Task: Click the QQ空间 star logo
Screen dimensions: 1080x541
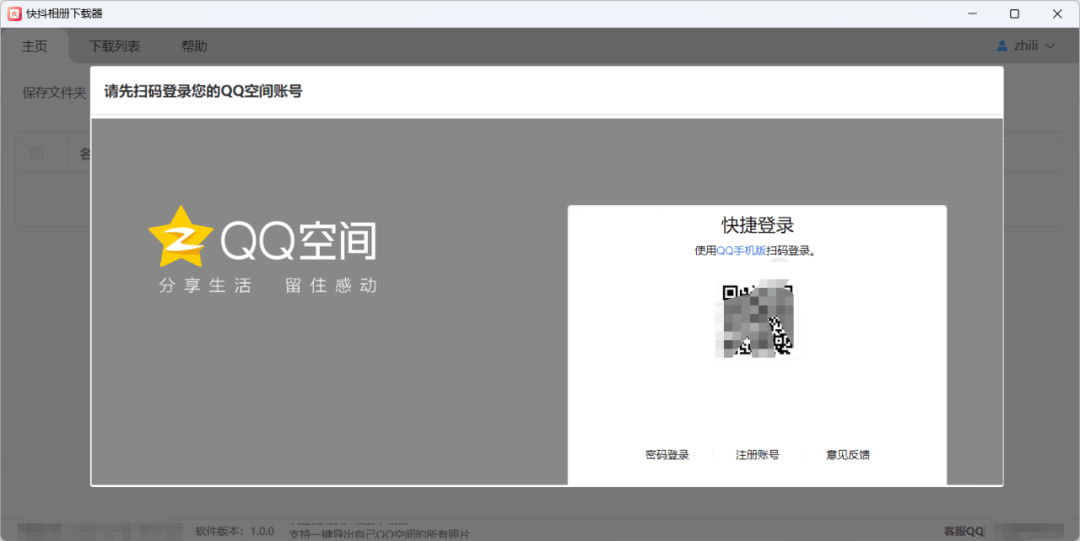Action: pos(181,237)
